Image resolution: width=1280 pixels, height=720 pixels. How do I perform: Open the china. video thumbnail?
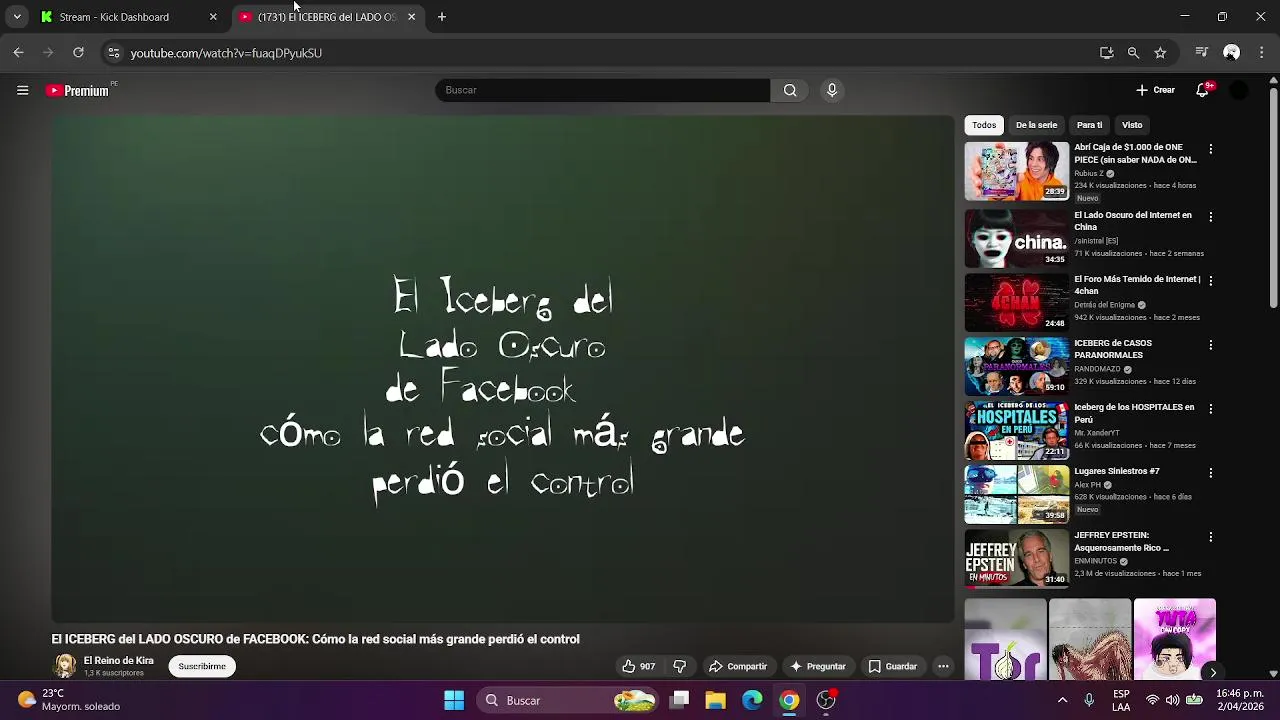point(1016,239)
